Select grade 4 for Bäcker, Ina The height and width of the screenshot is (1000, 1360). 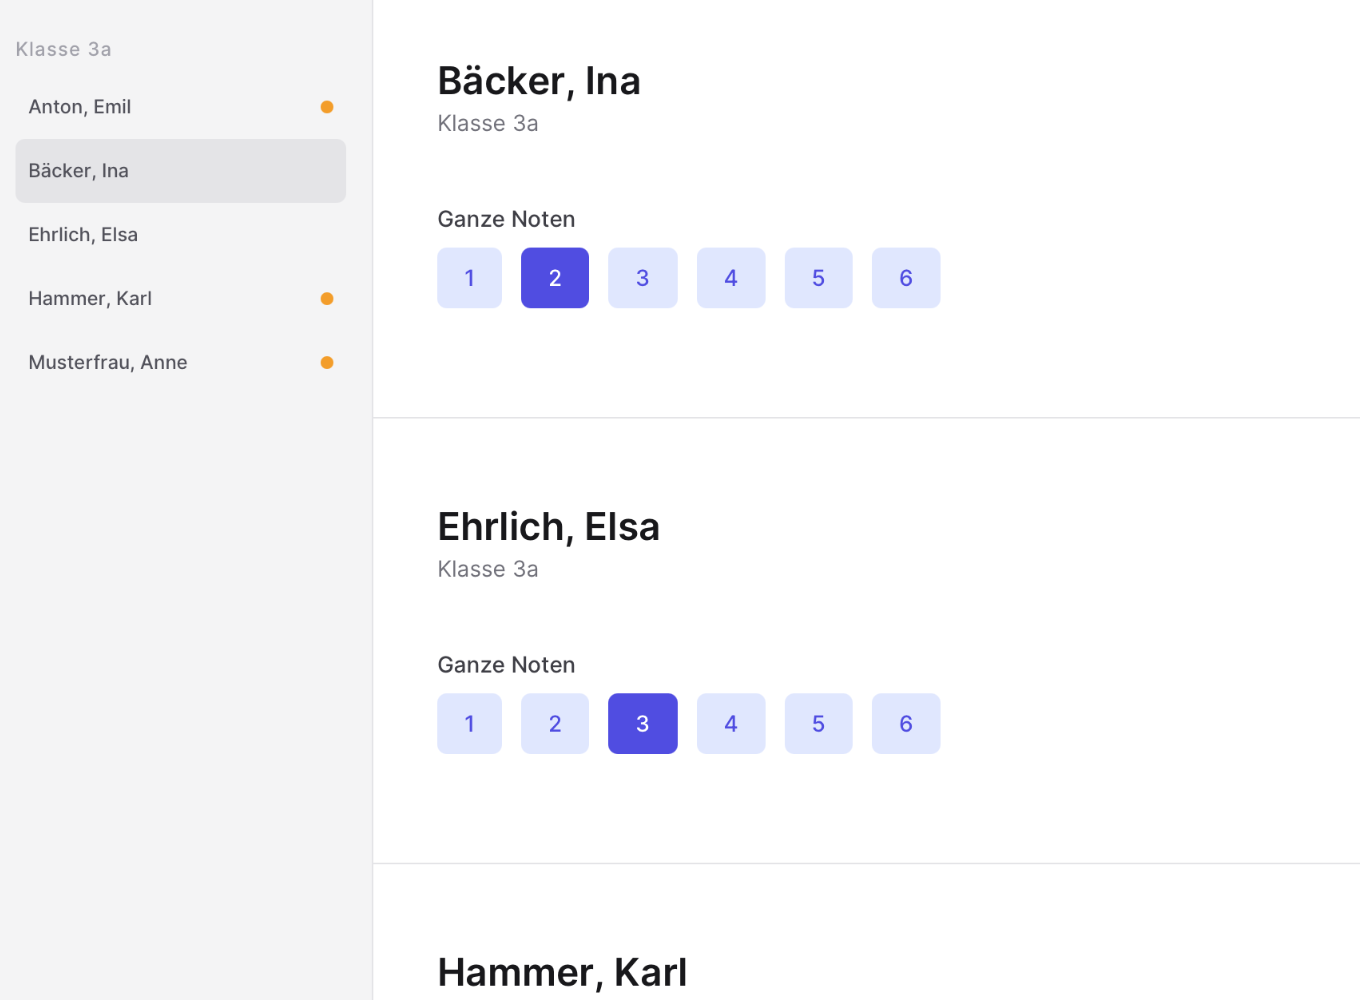coord(731,278)
